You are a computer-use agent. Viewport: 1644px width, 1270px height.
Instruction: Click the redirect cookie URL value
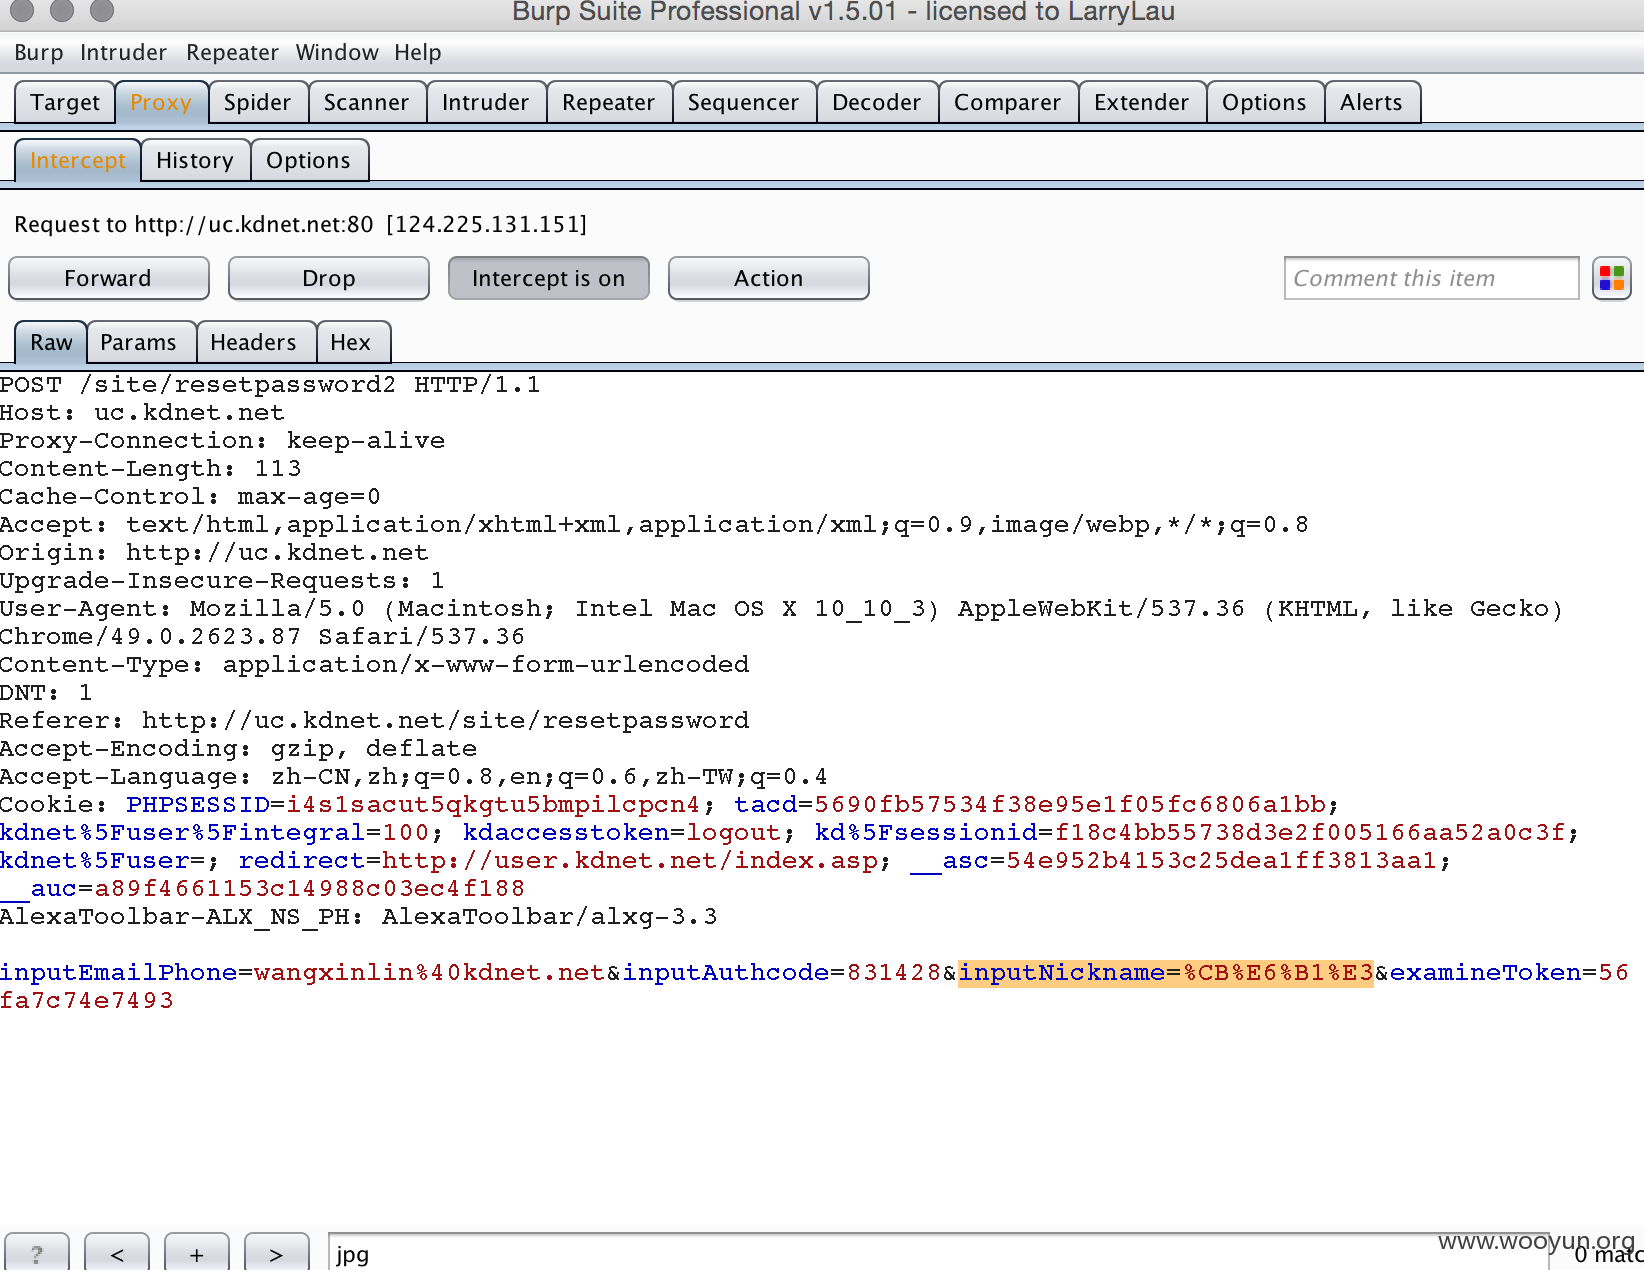(630, 860)
